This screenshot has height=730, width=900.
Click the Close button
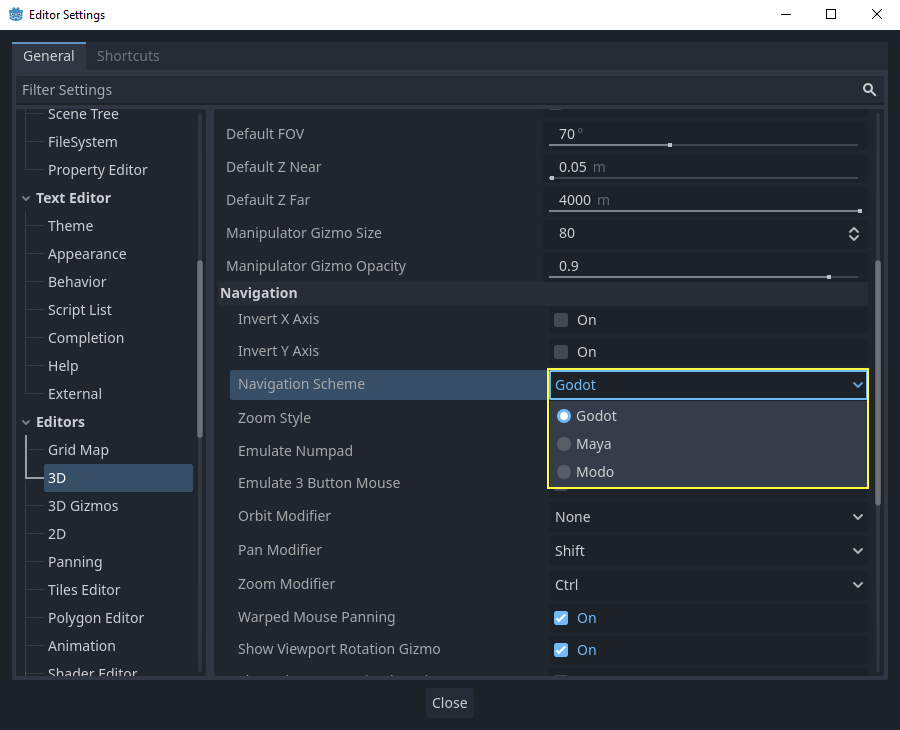point(449,703)
